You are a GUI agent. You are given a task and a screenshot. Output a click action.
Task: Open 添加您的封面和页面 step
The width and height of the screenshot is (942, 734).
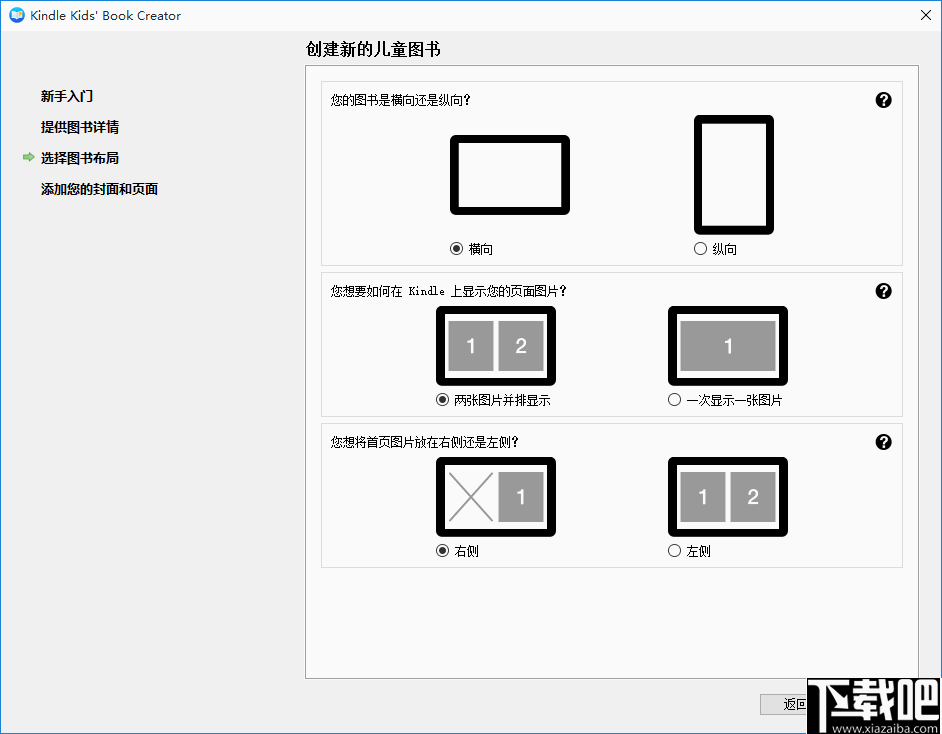tap(100, 188)
